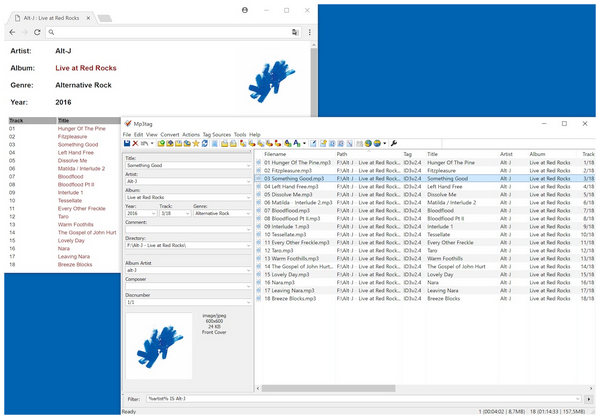This screenshot has width=600, height=419.
Task: Open the Tessellate link in the browser track list
Action: [70, 201]
